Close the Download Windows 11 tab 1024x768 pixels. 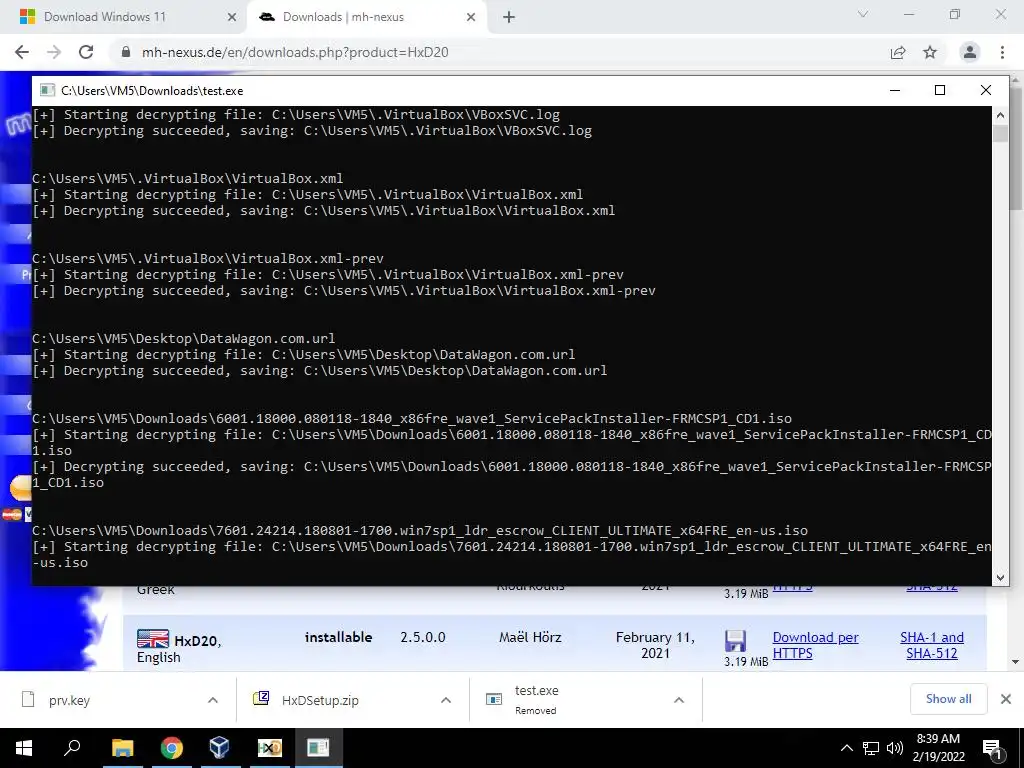click(231, 18)
